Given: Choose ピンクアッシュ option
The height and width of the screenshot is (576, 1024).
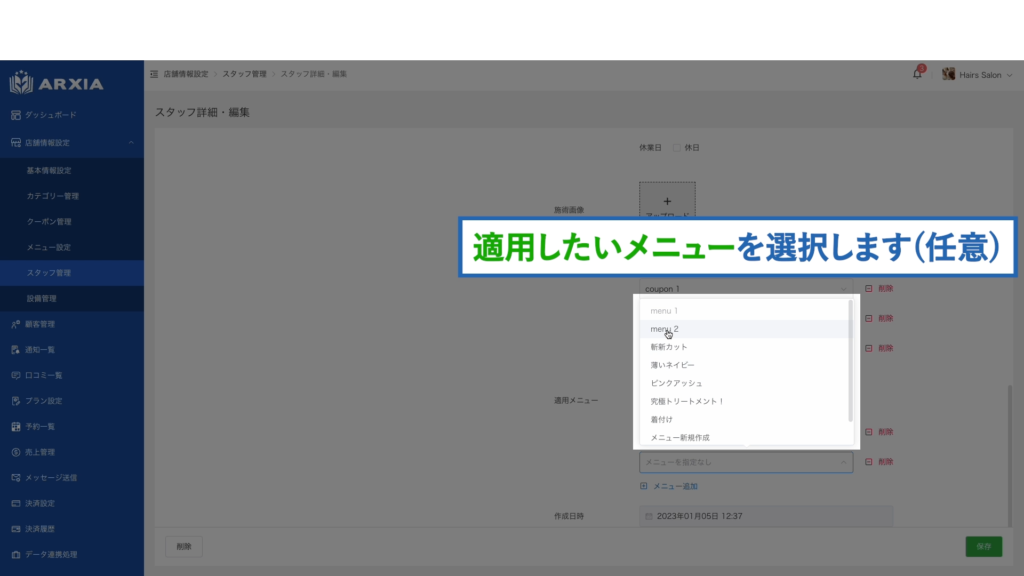Looking at the screenshot, I should coord(744,383).
